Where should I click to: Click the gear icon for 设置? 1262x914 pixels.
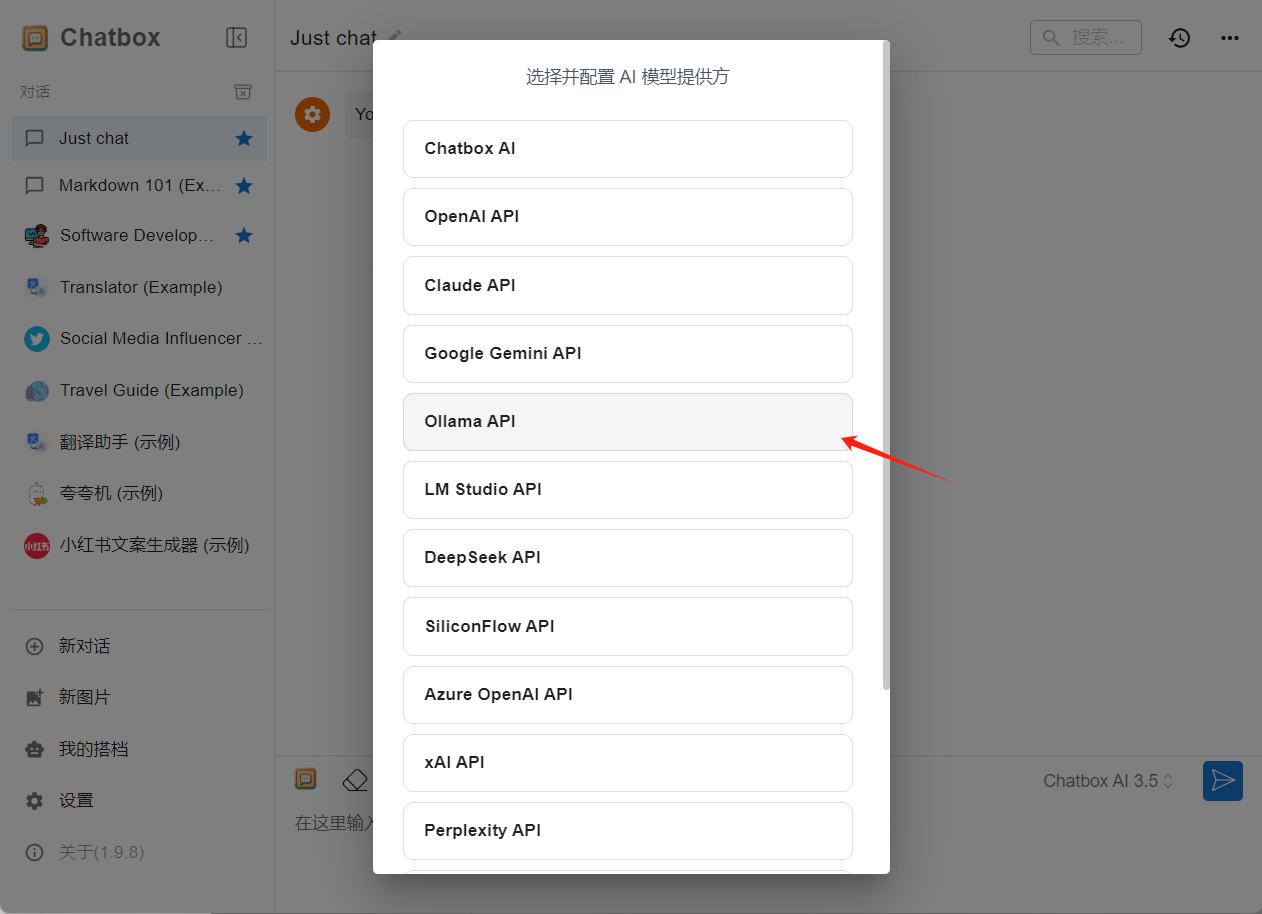tap(35, 801)
